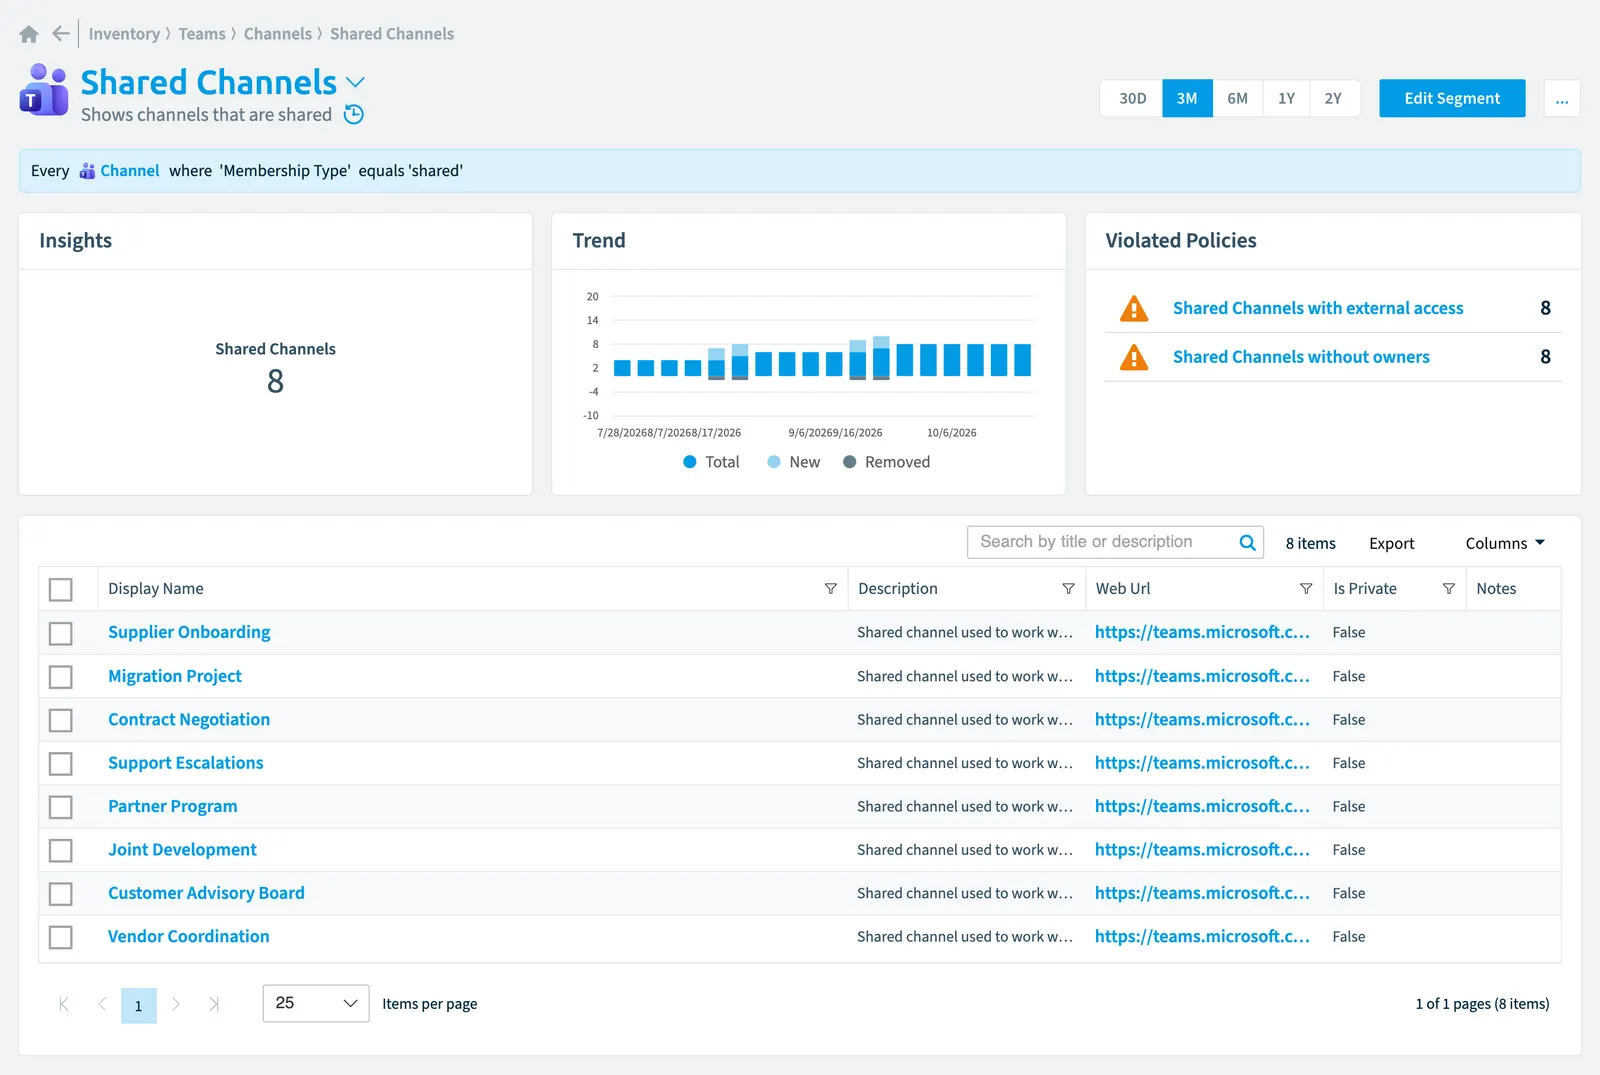Viewport: 1600px width, 1075px height.
Task: Click the Teams breadcrumb link
Action: (x=202, y=34)
